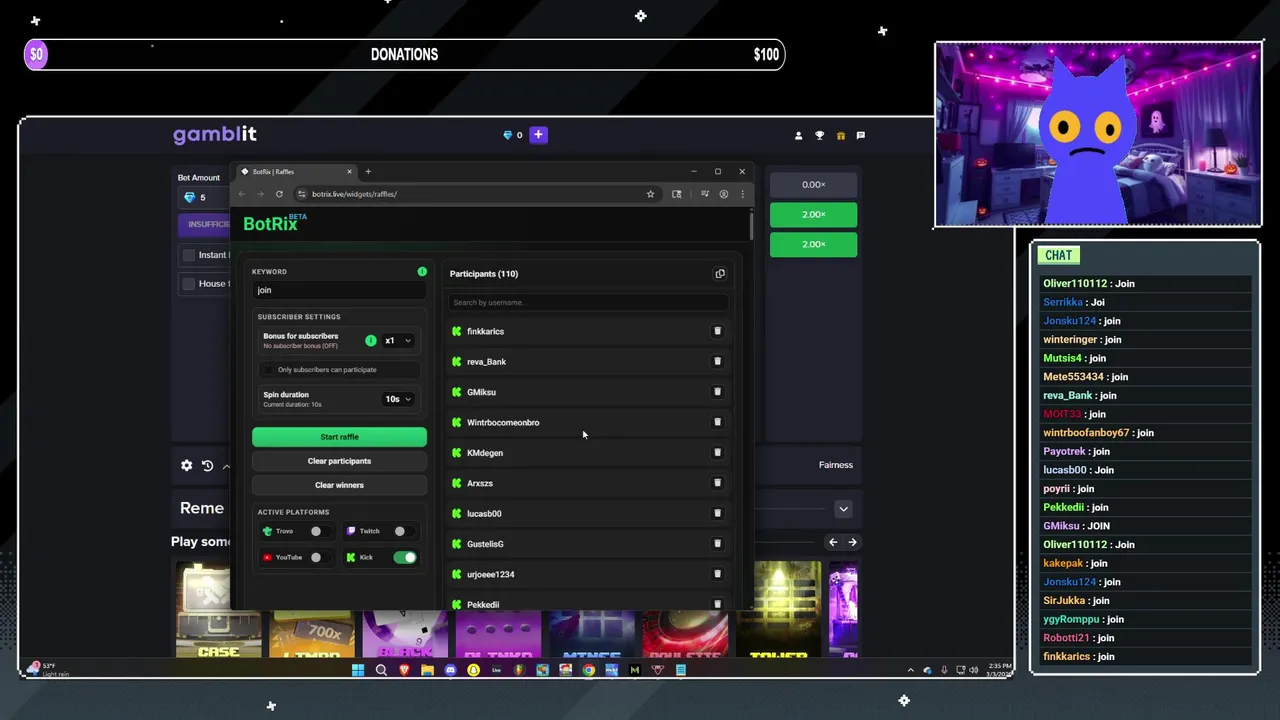Open gamblit chat bubble icon
The width and height of the screenshot is (1280, 720).
coord(860,135)
